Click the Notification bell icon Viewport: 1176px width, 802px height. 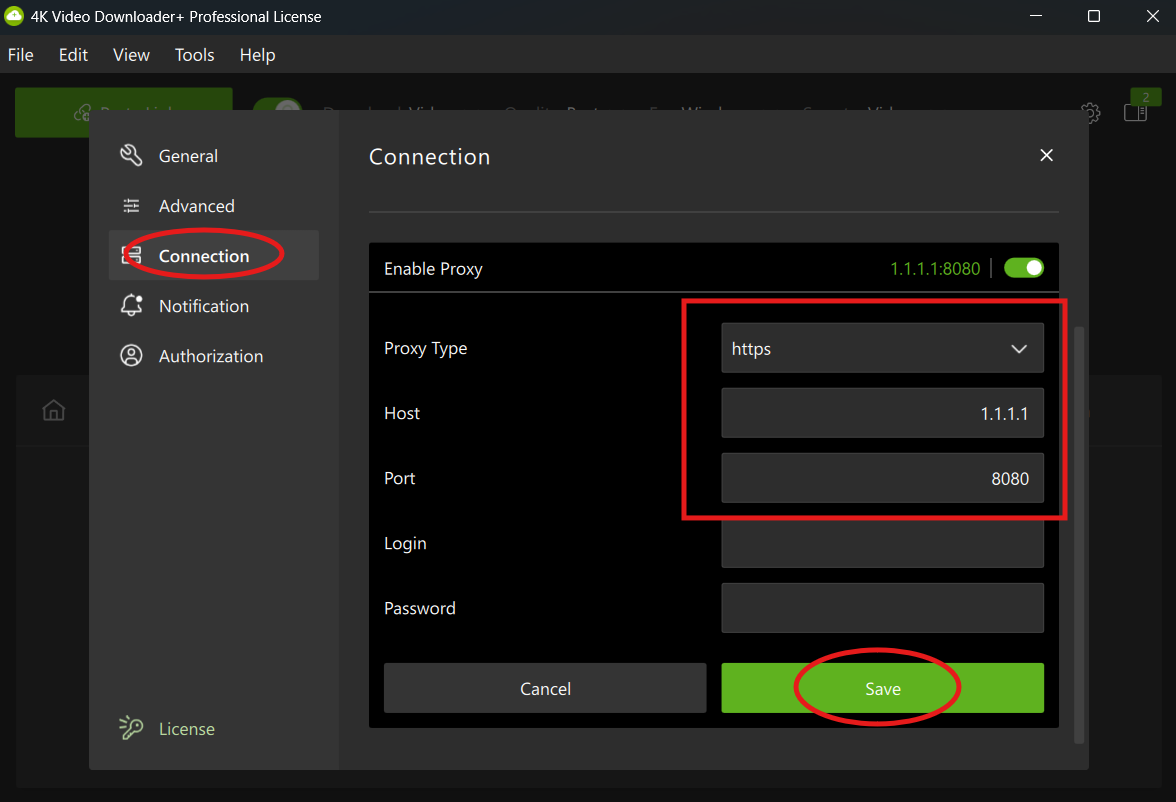[x=131, y=306]
